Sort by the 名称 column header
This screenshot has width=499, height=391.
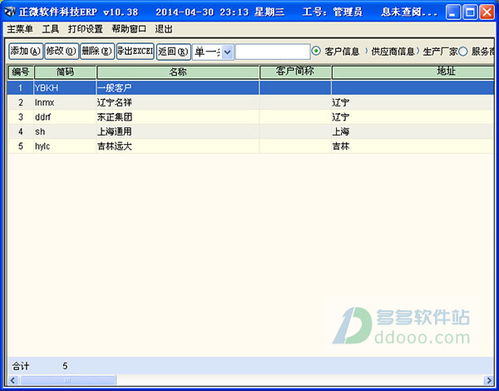coord(178,72)
